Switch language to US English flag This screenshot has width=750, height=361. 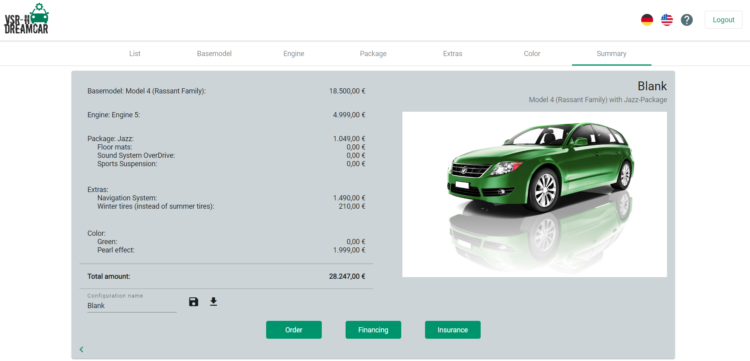tap(667, 20)
